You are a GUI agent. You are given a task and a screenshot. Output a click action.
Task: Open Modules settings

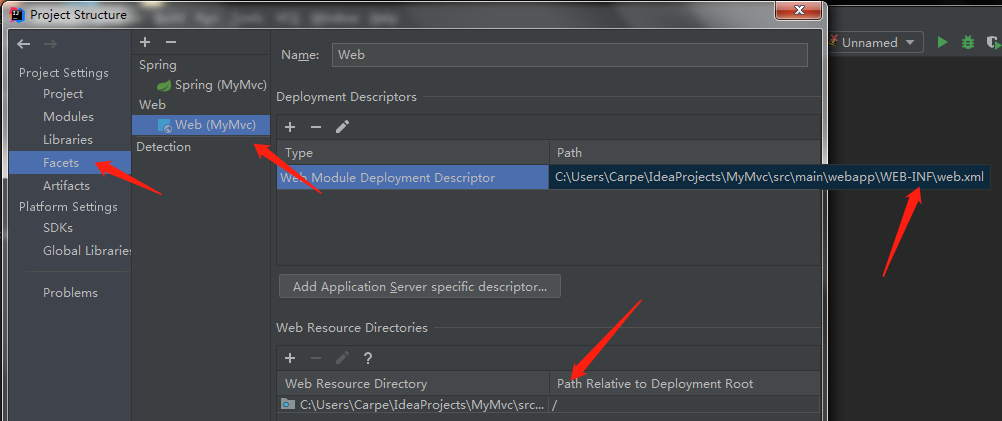click(x=68, y=117)
